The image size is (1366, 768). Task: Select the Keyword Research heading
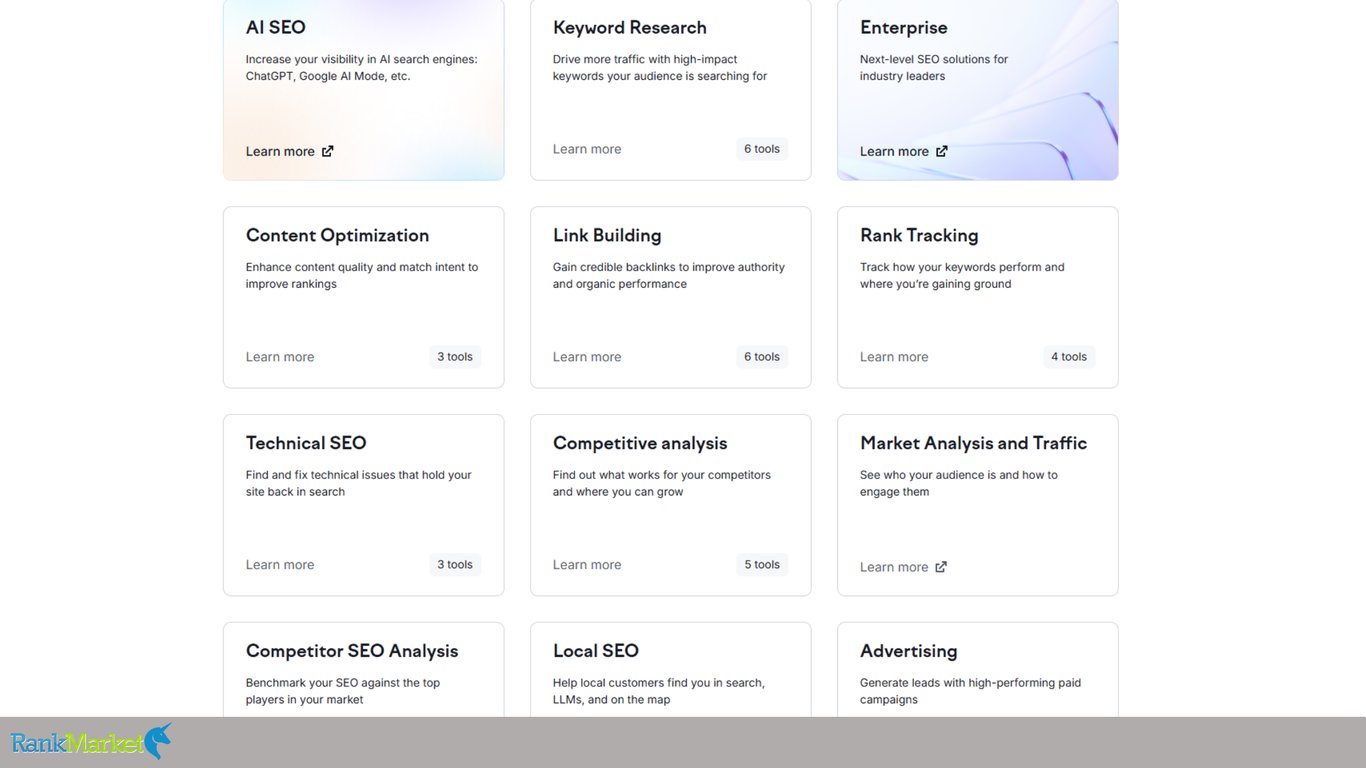tap(630, 28)
